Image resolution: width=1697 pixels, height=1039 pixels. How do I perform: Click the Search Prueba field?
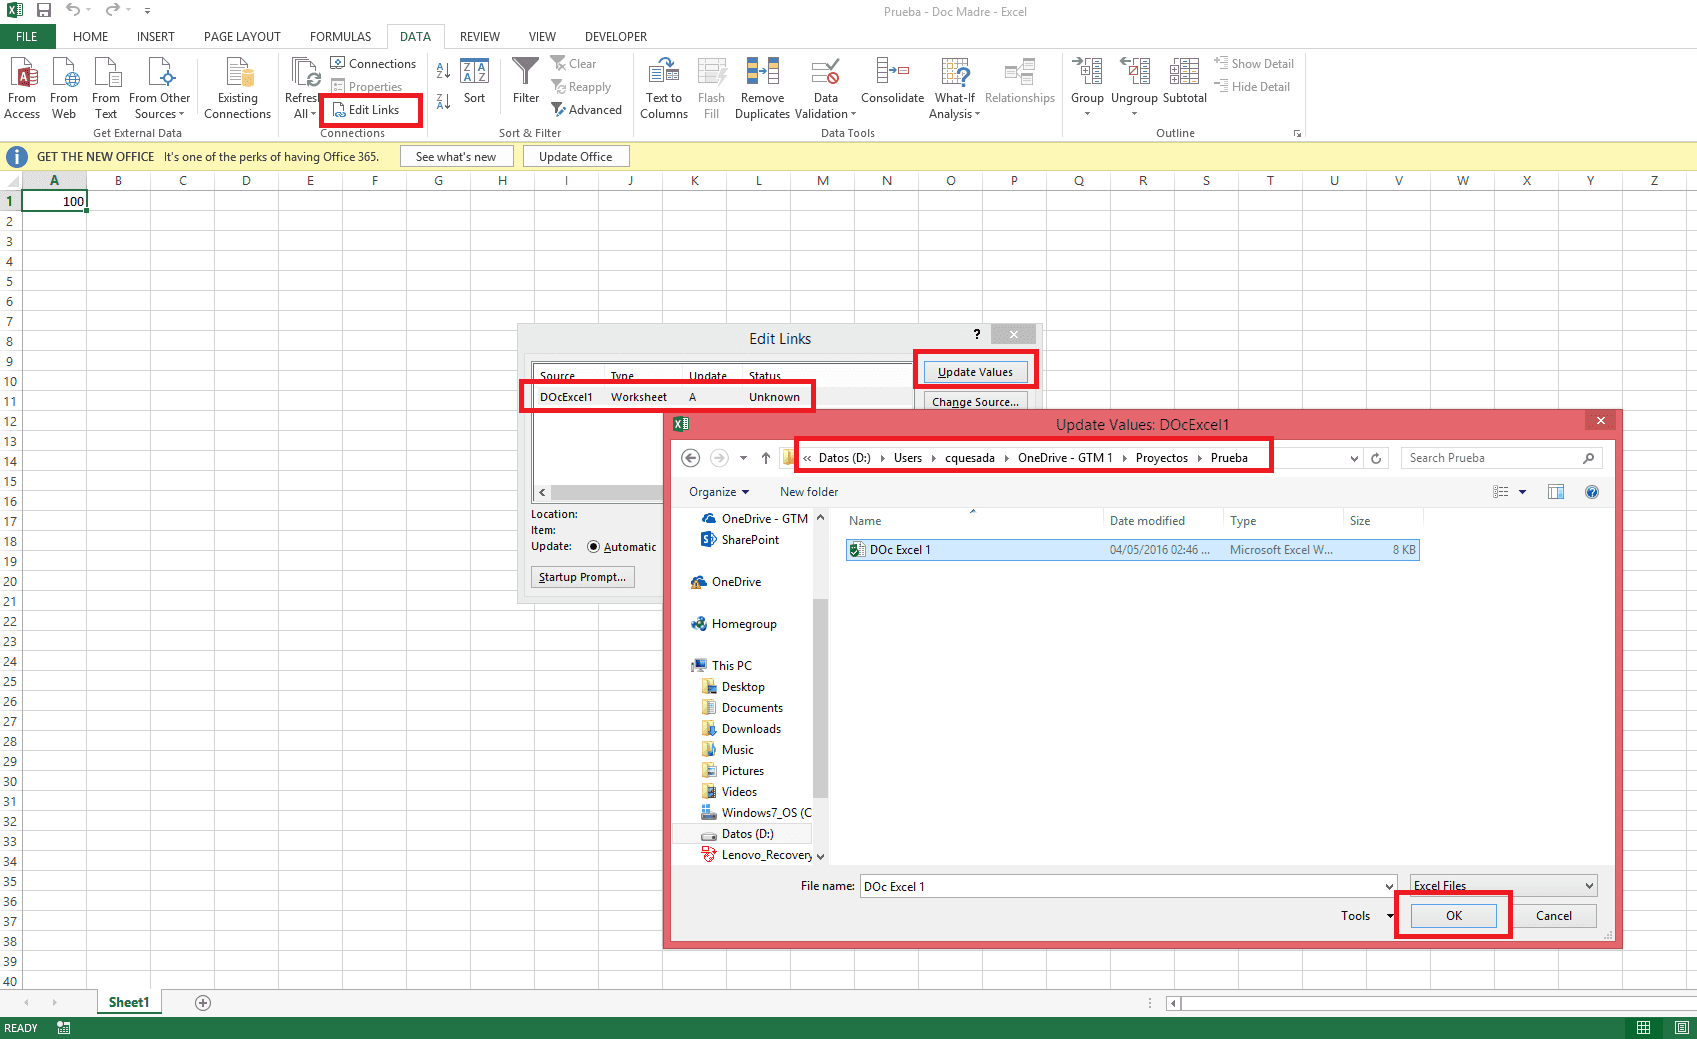tap(1500, 458)
